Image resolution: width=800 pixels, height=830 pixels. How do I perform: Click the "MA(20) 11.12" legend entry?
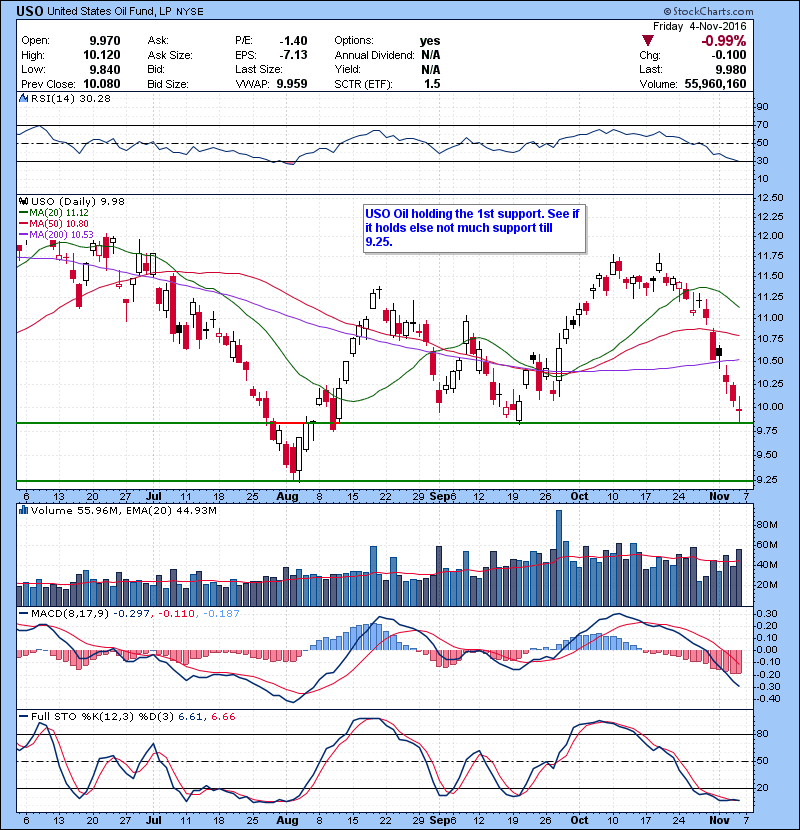click(x=54, y=212)
